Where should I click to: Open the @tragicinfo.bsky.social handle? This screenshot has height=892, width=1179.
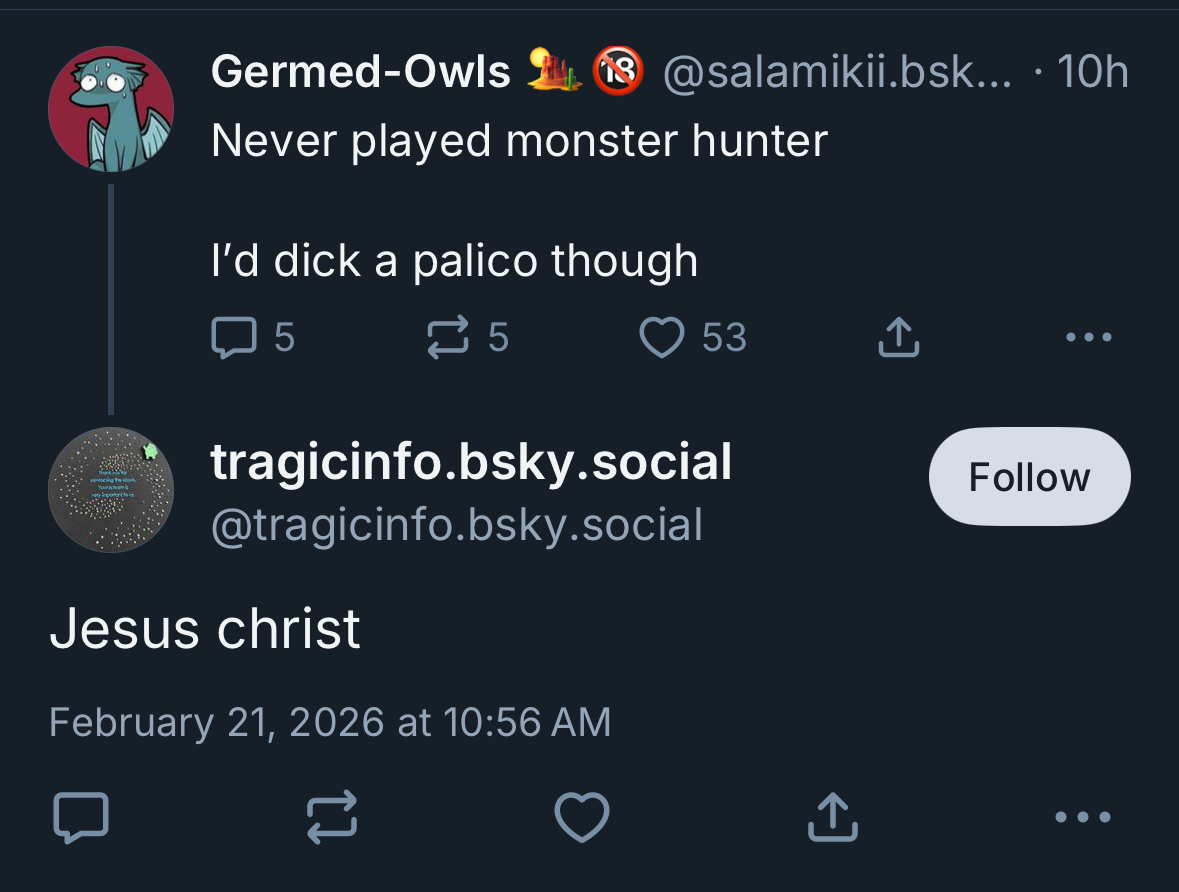tap(456, 525)
